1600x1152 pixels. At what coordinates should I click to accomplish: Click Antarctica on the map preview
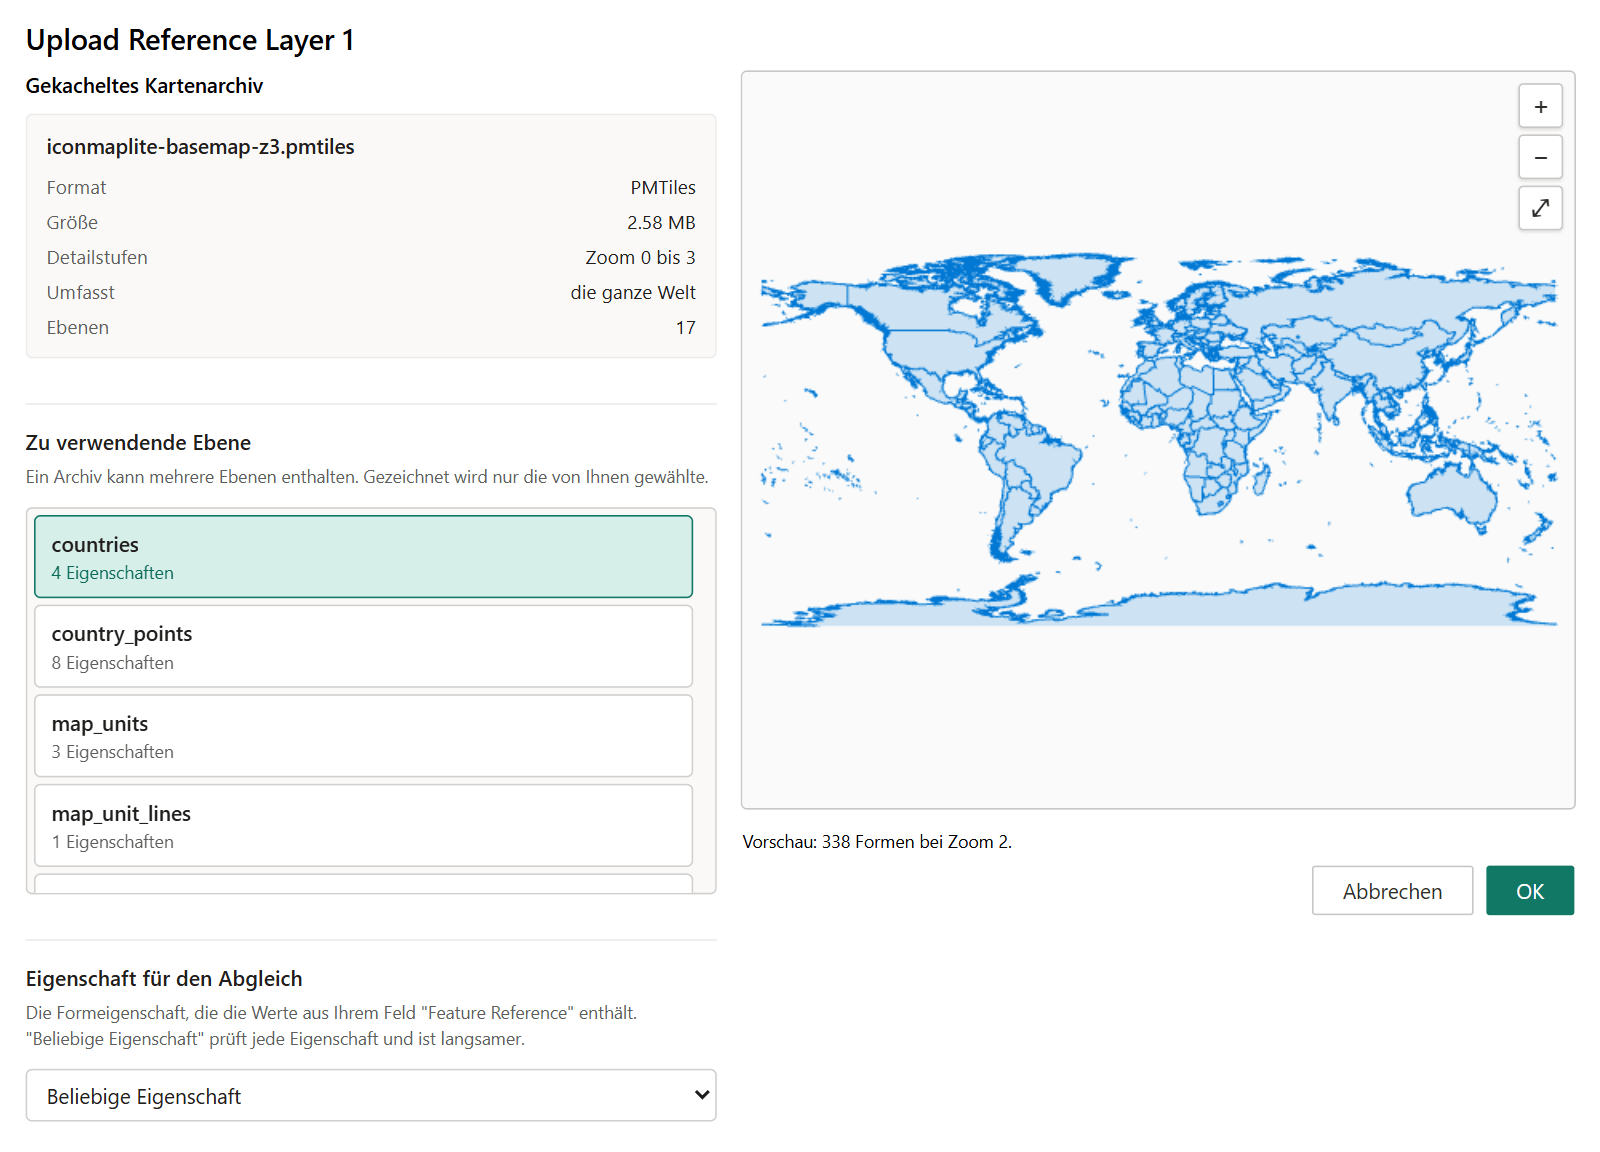pos(1160,607)
